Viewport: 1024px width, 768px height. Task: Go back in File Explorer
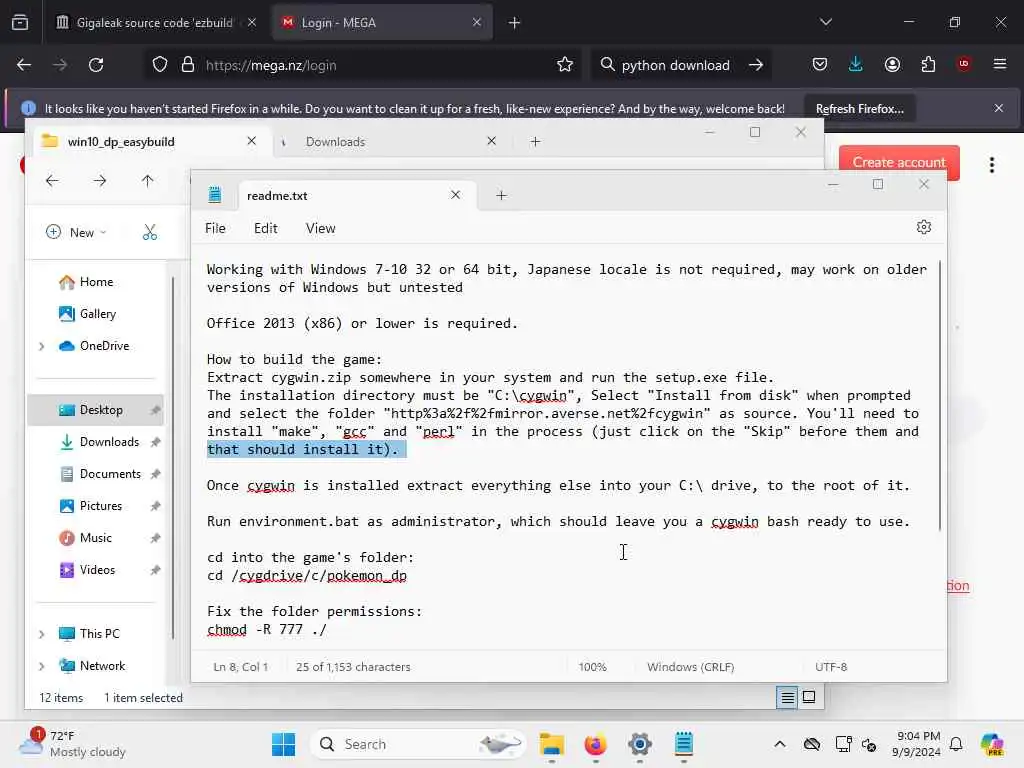[x=52, y=181]
